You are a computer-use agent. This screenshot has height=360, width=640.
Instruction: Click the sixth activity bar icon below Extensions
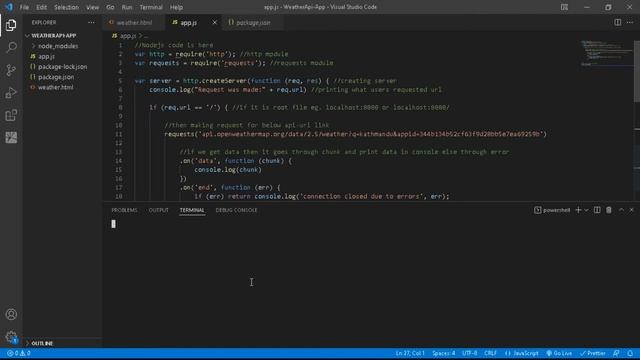coord(11,138)
